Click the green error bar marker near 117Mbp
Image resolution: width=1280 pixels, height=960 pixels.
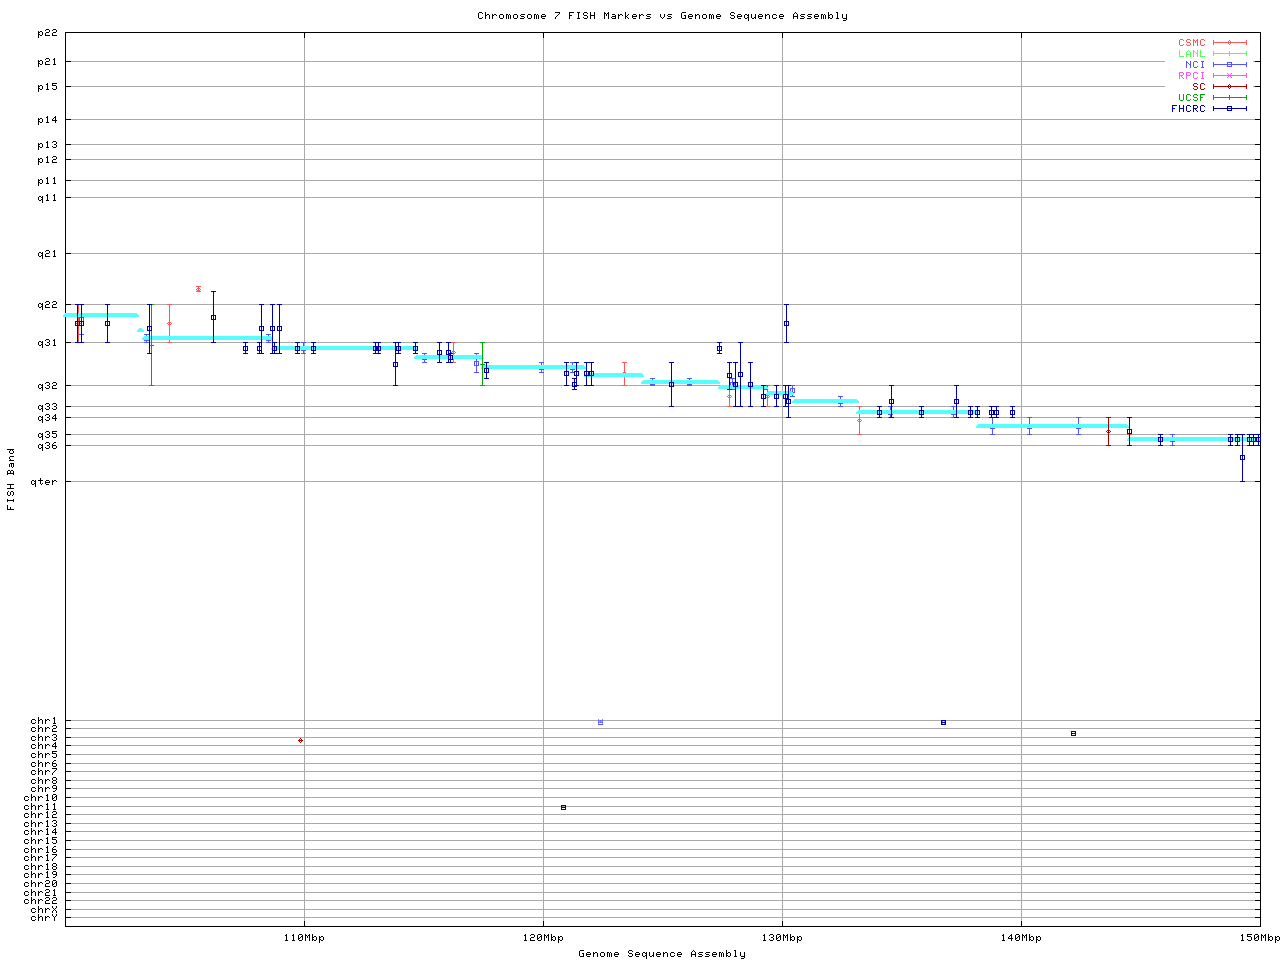[x=482, y=363]
